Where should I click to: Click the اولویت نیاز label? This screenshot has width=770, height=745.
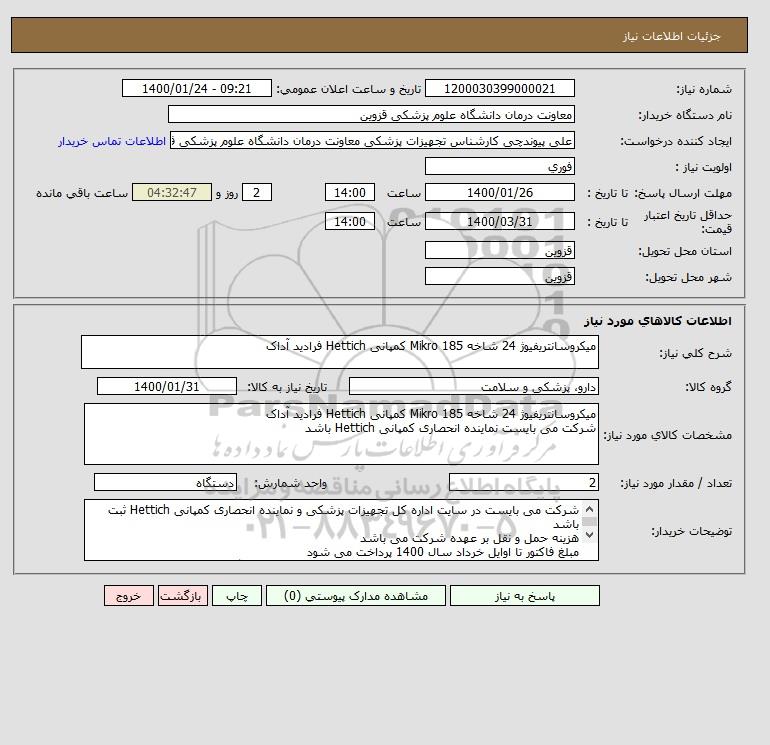[x=704, y=167]
